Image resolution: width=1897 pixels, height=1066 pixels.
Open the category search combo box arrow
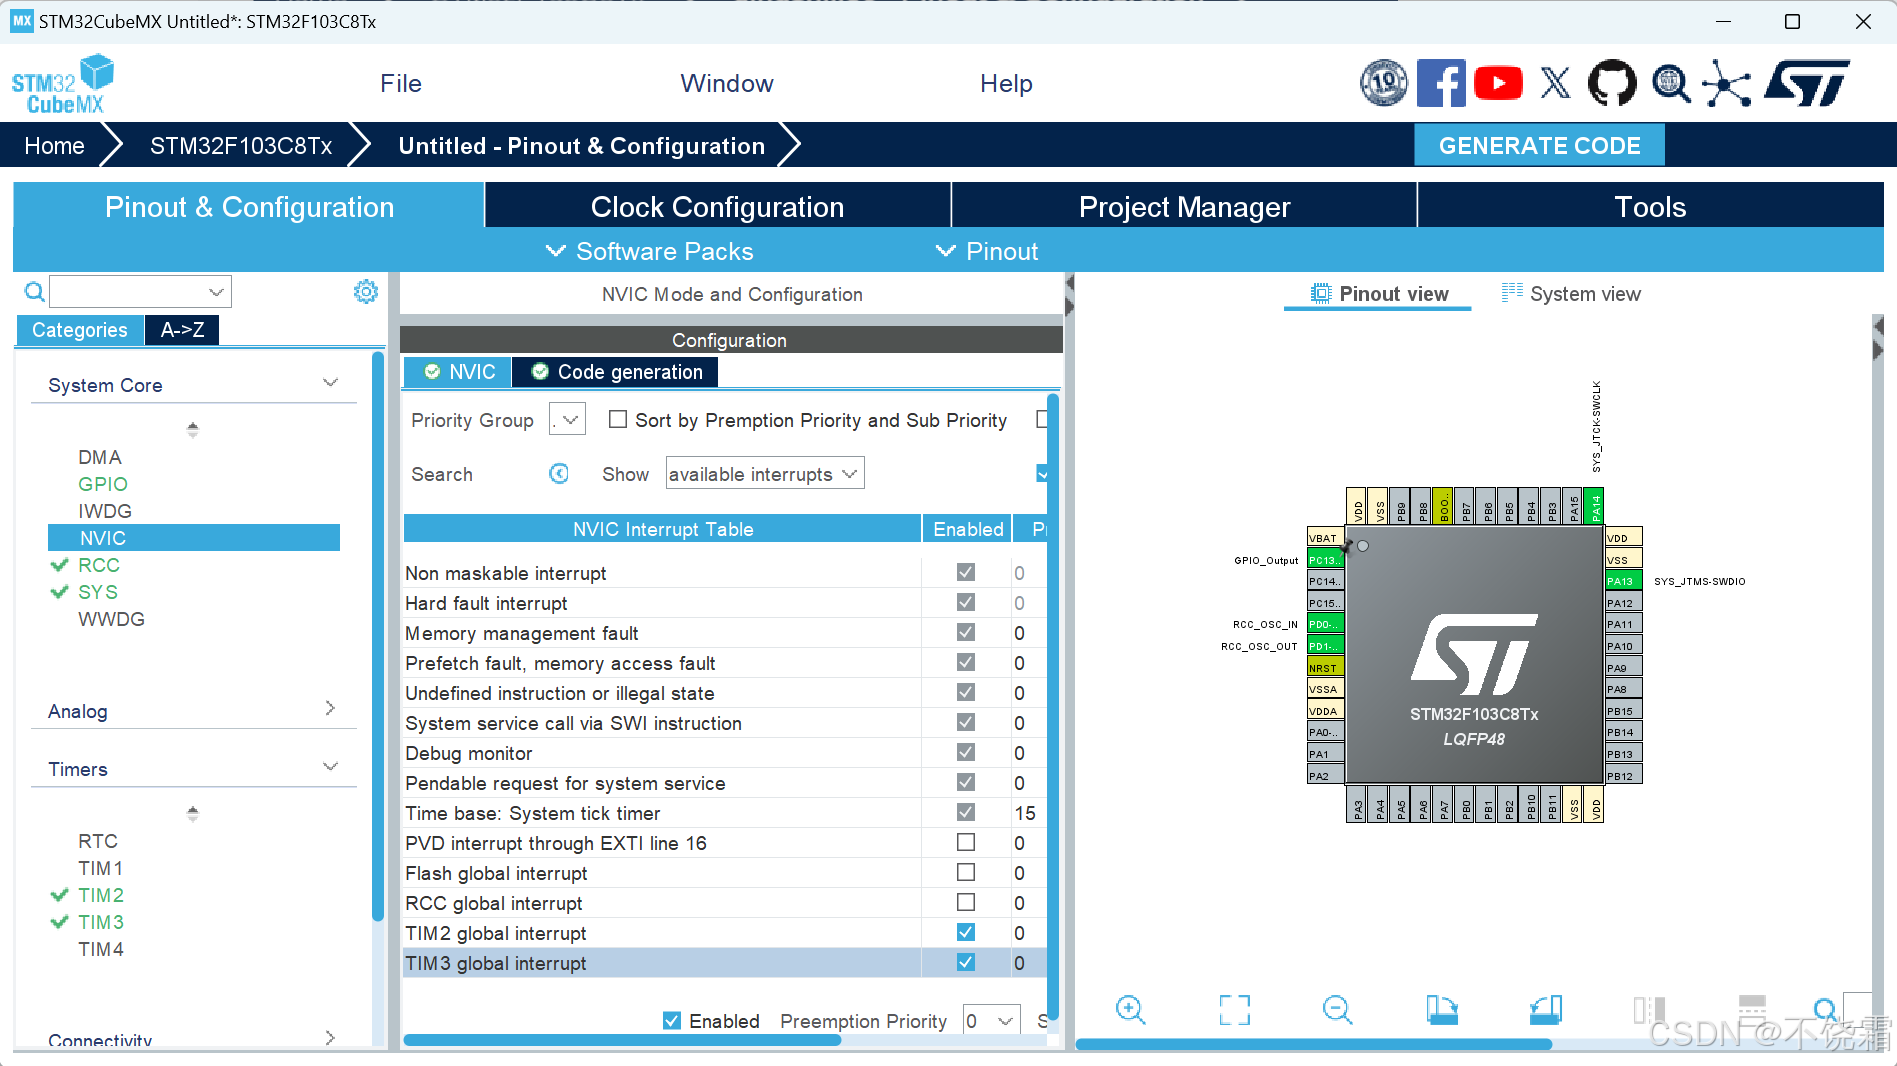[216, 292]
